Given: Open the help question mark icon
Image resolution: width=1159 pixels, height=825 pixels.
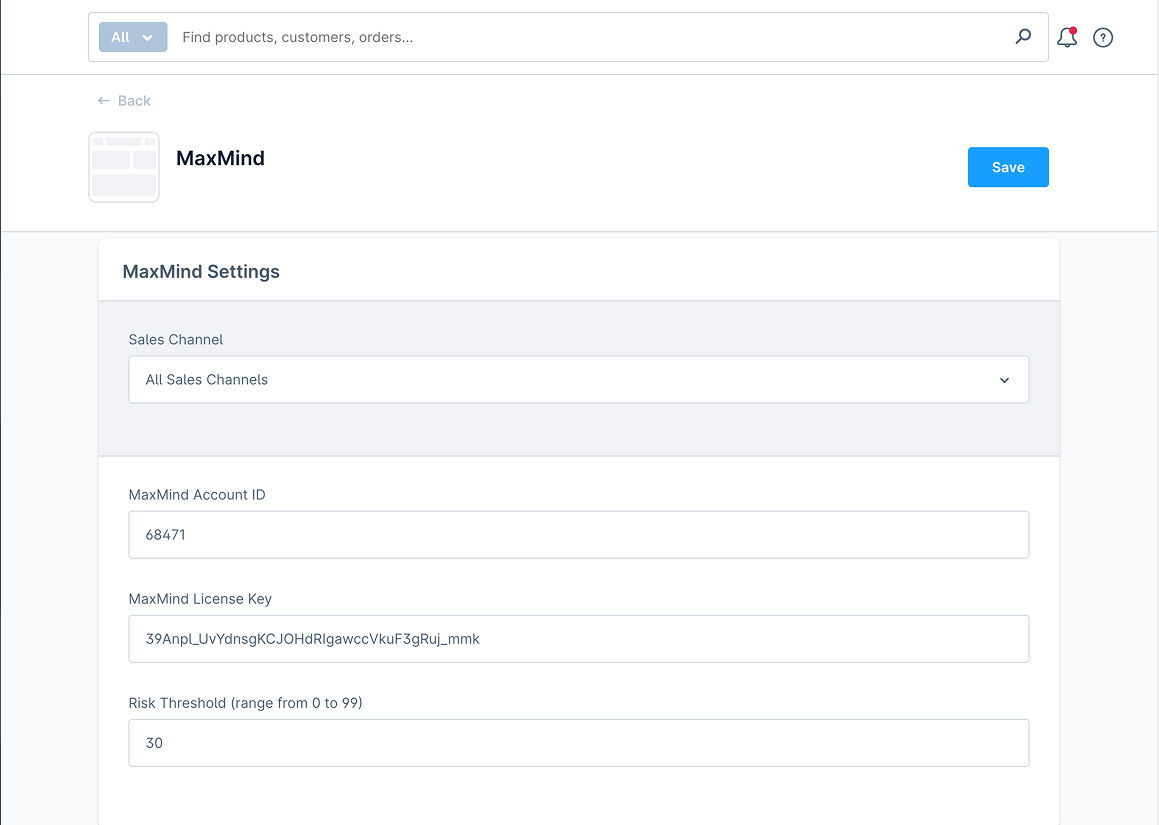Looking at the screenshot, I should point(1103,38).
